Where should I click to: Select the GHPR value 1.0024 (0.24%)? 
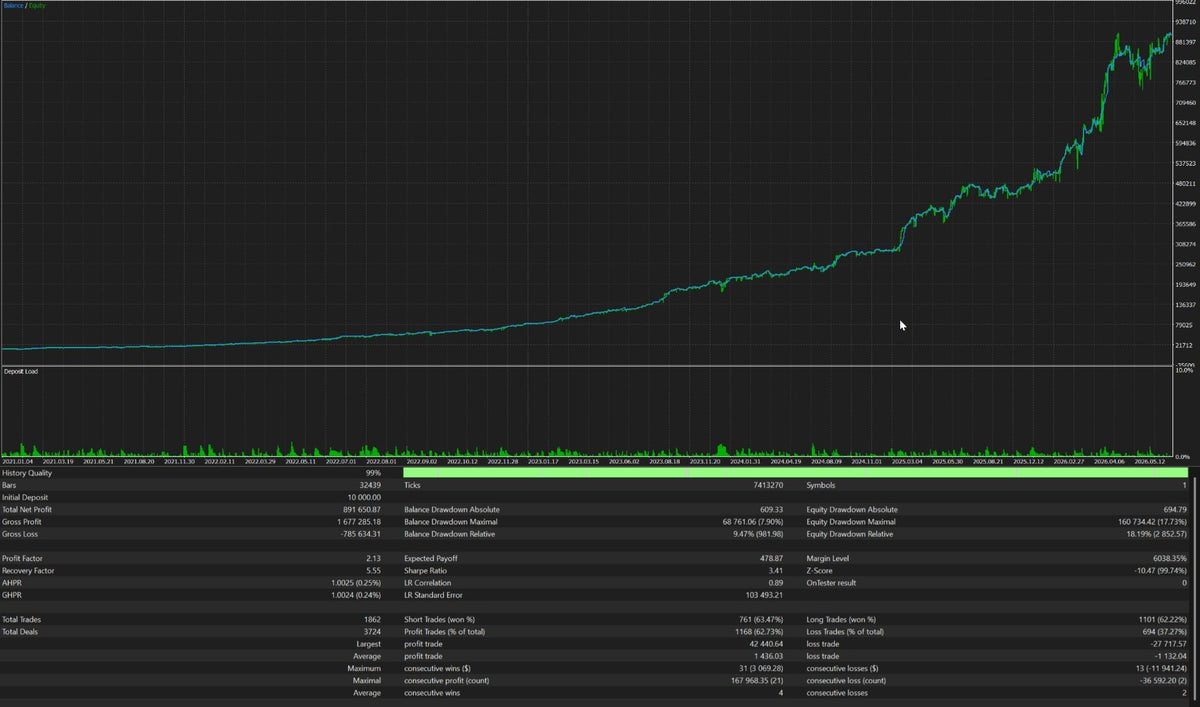355,594
